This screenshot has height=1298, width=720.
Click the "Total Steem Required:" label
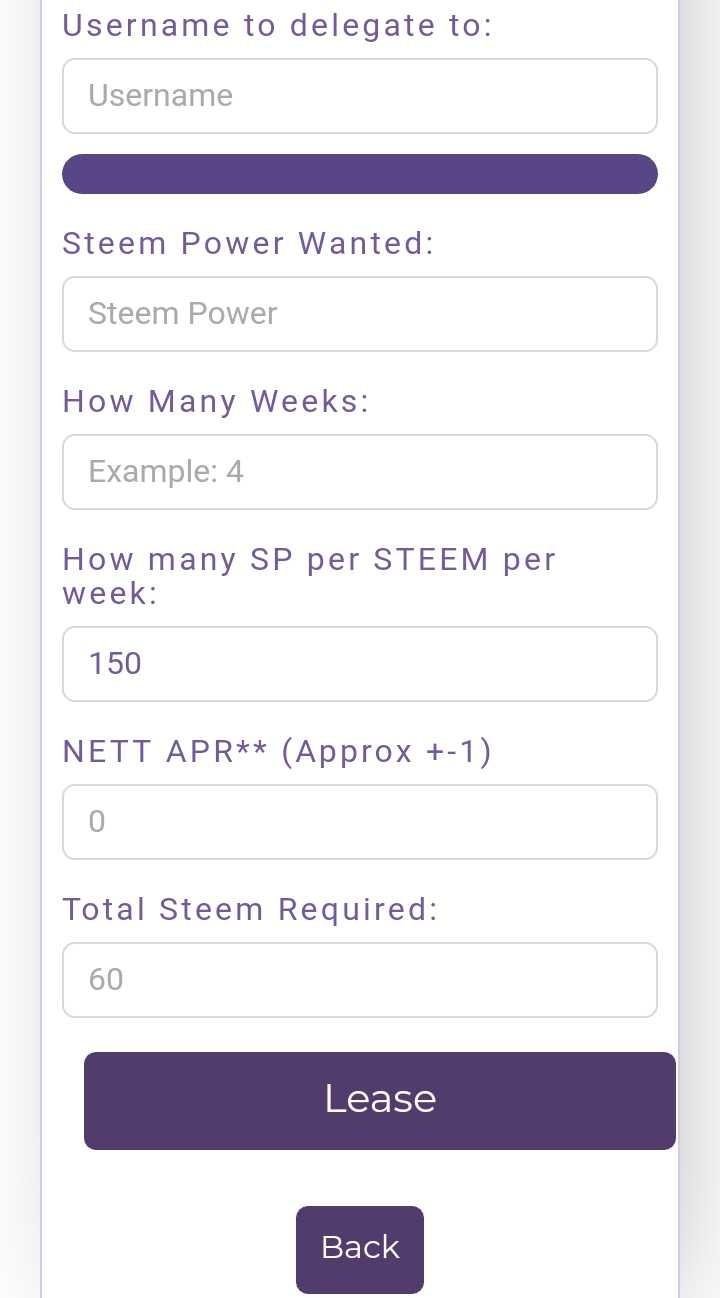point(250,909)
